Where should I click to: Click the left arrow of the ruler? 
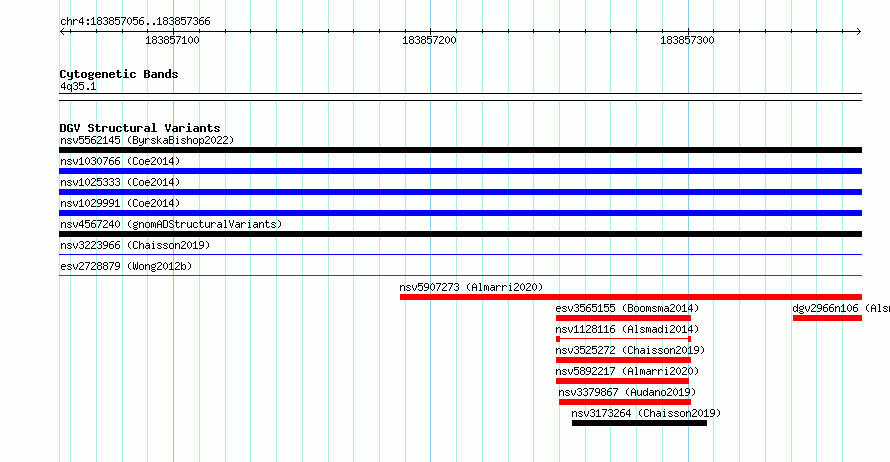click(x=62, y=32)
